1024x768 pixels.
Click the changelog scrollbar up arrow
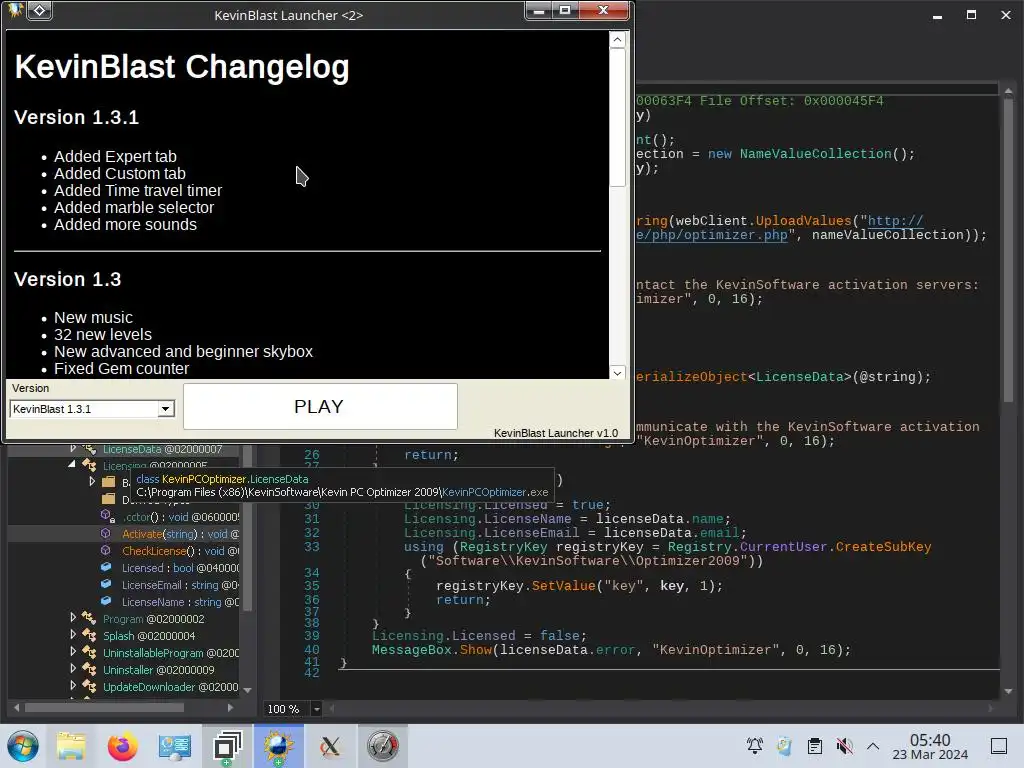pyautogui.click(x=617, y=40)
